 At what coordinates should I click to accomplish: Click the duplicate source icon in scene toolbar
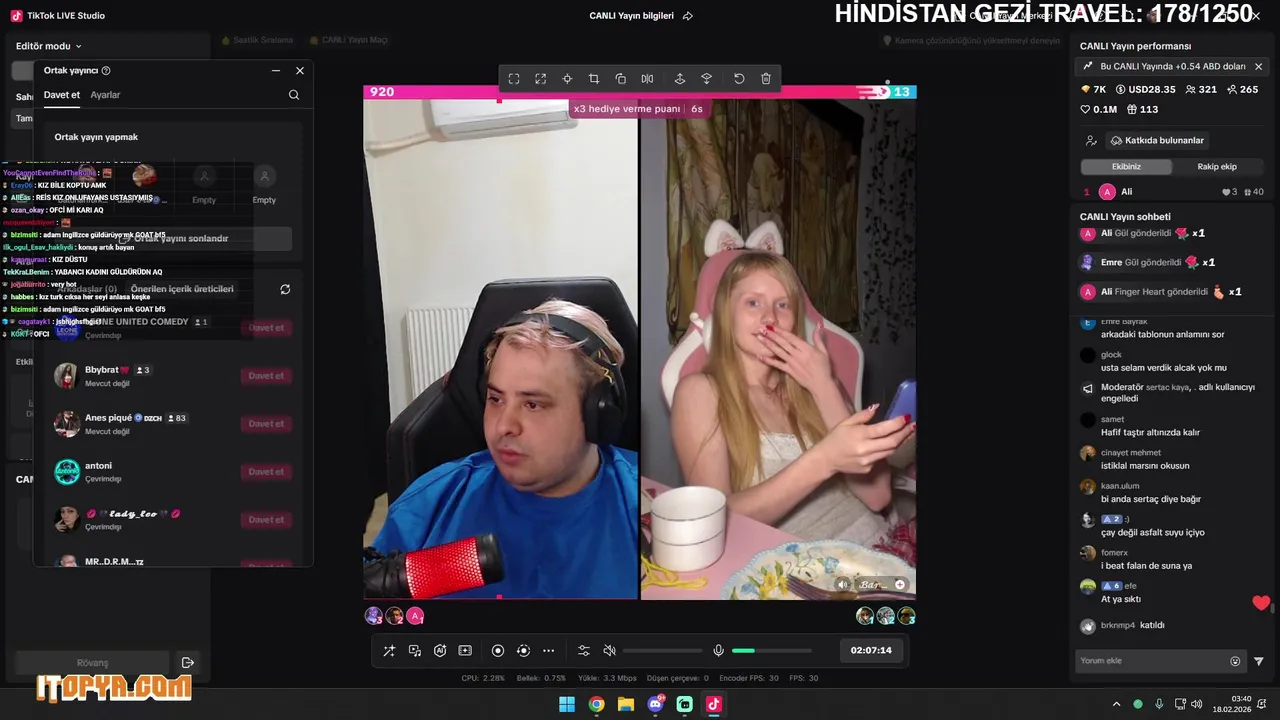pyautogui.click(x=621, y=79)
